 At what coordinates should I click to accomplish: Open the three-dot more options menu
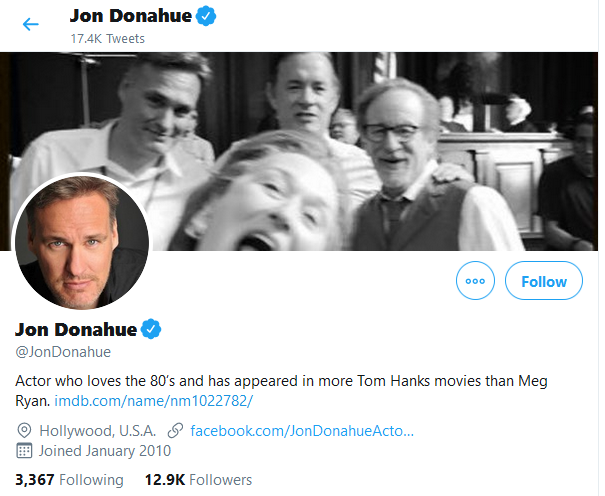tap(475, 281)
